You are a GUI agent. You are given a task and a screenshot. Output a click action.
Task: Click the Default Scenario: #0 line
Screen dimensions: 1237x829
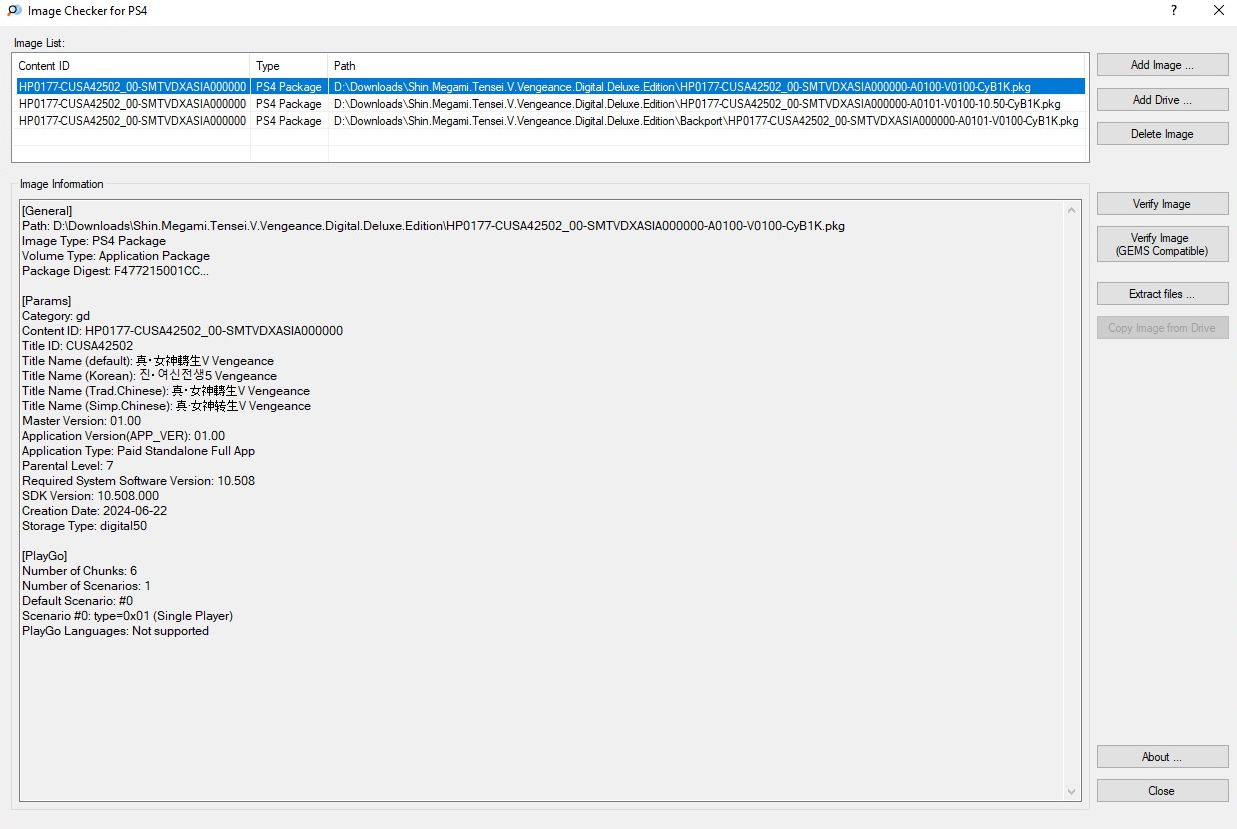coord(77,601)
